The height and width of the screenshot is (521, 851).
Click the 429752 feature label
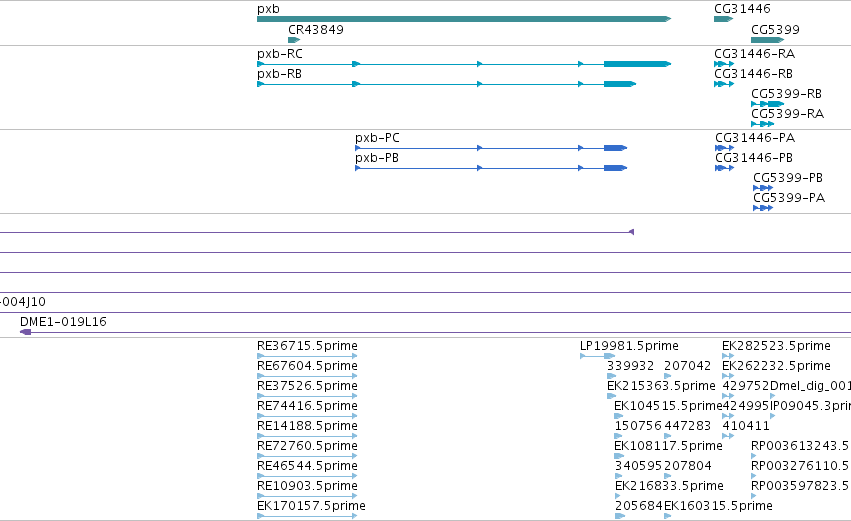click(x=746, y=386)
